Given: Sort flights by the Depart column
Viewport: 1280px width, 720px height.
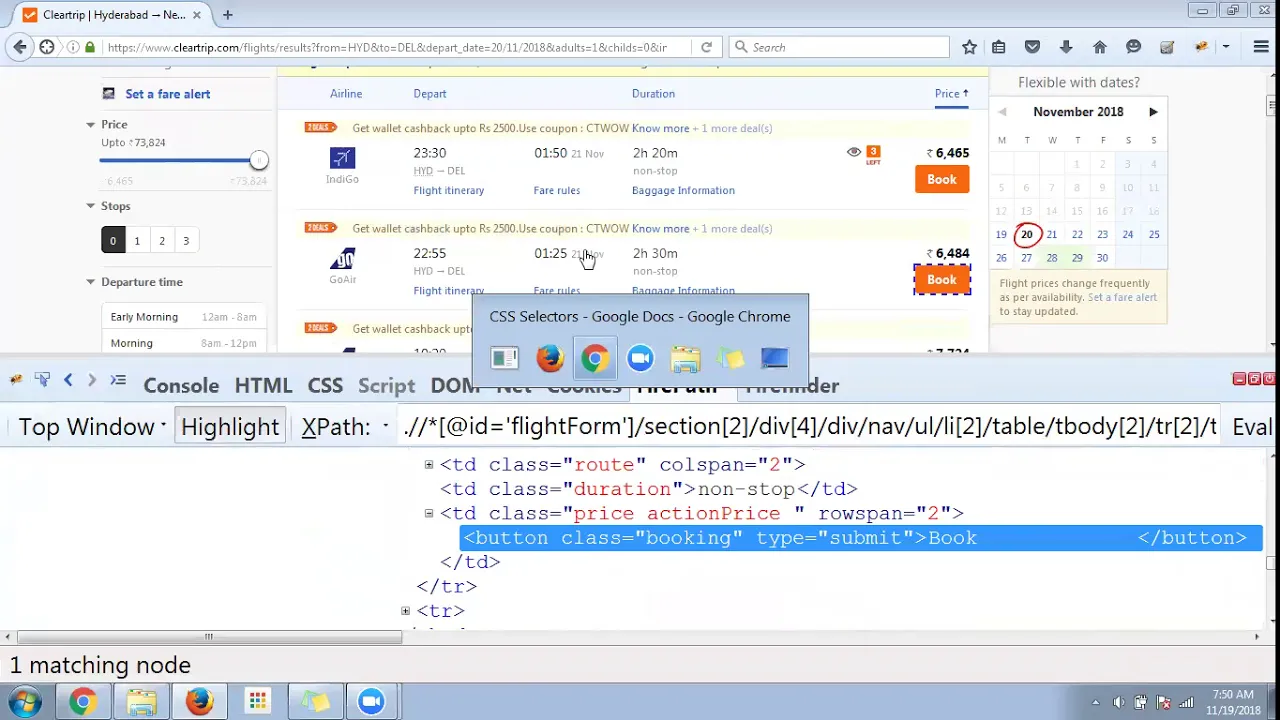Looking at the screenshot, I should coord(430,94).
